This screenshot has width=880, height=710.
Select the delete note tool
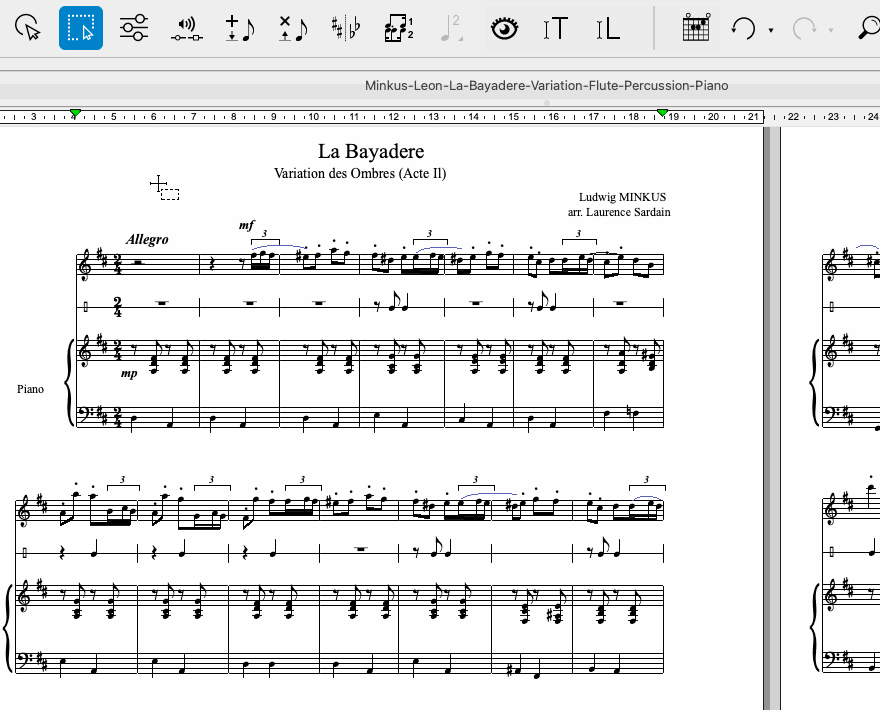[x=293, y=28]
